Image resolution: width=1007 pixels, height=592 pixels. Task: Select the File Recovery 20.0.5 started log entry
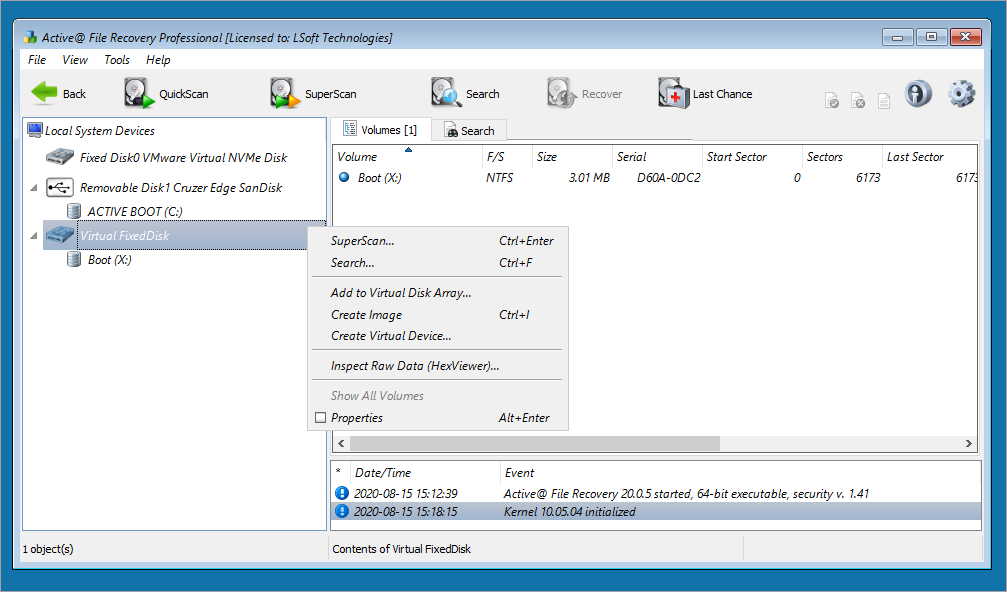[656, 494]
